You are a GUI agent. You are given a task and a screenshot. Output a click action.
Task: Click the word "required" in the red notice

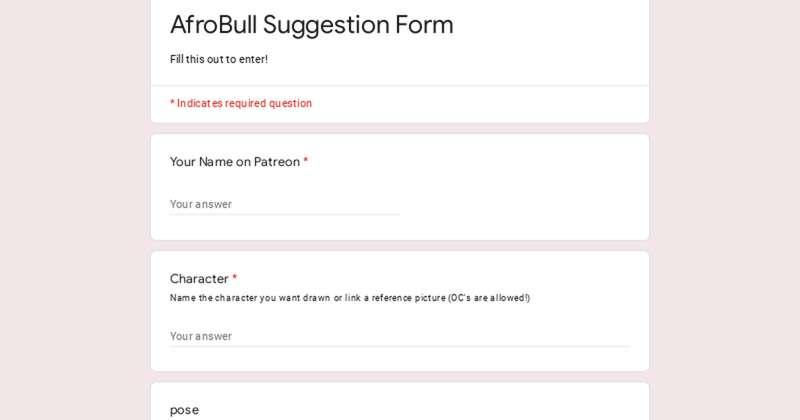pyautogui.click(x=245, y=104)
